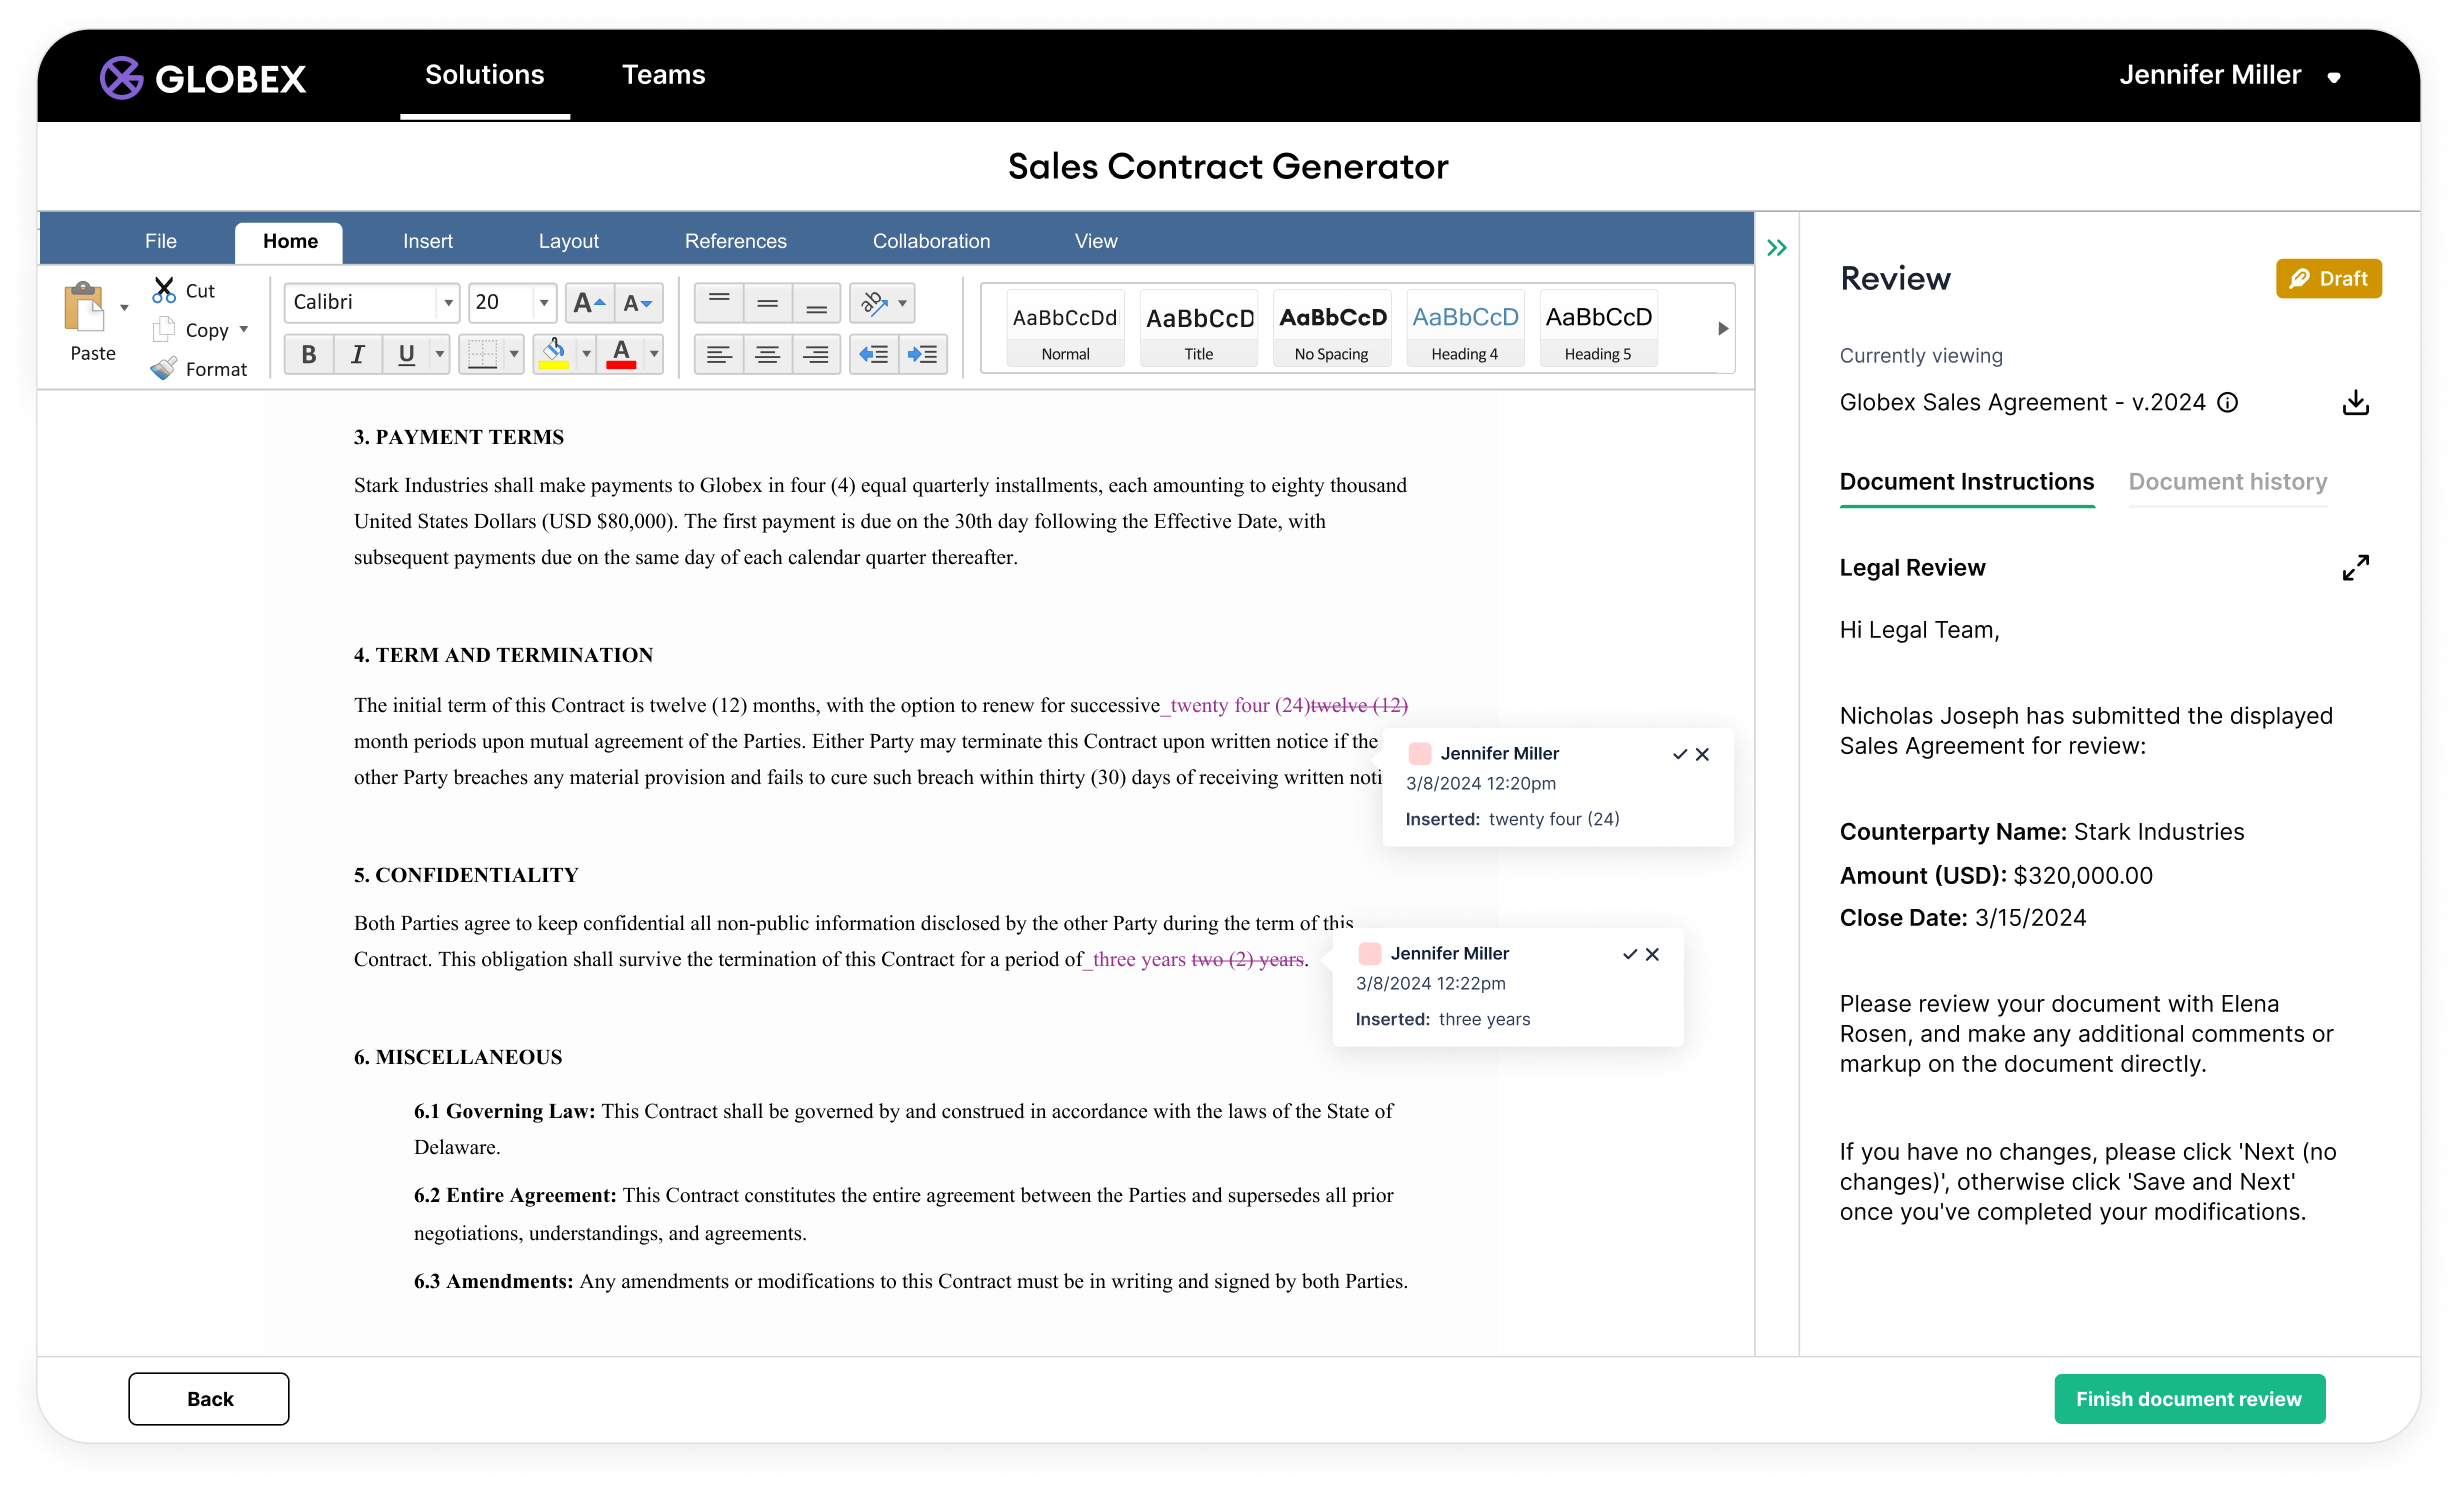This screenshot has width=2456, height=1486.
Task: Open the underline style dropdown arrow
Action: pos(439,354)
